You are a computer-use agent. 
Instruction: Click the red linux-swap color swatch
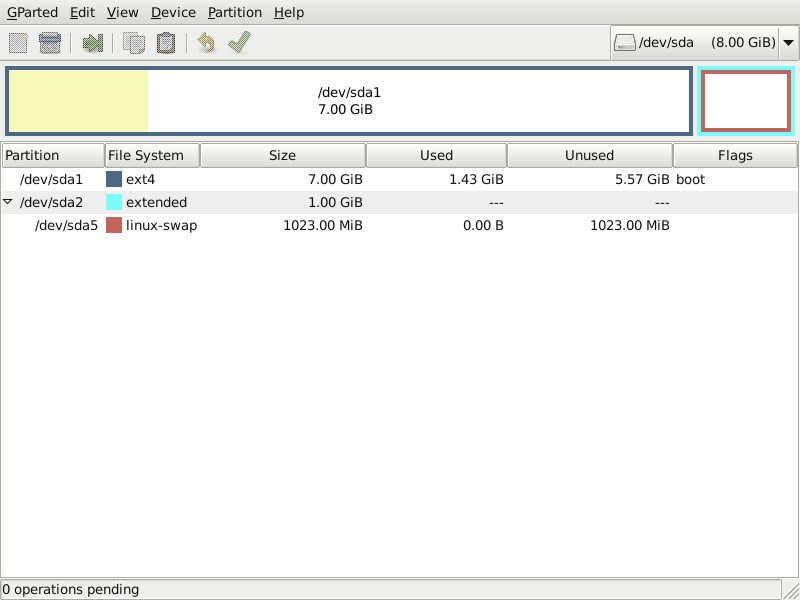coord(113,225)
